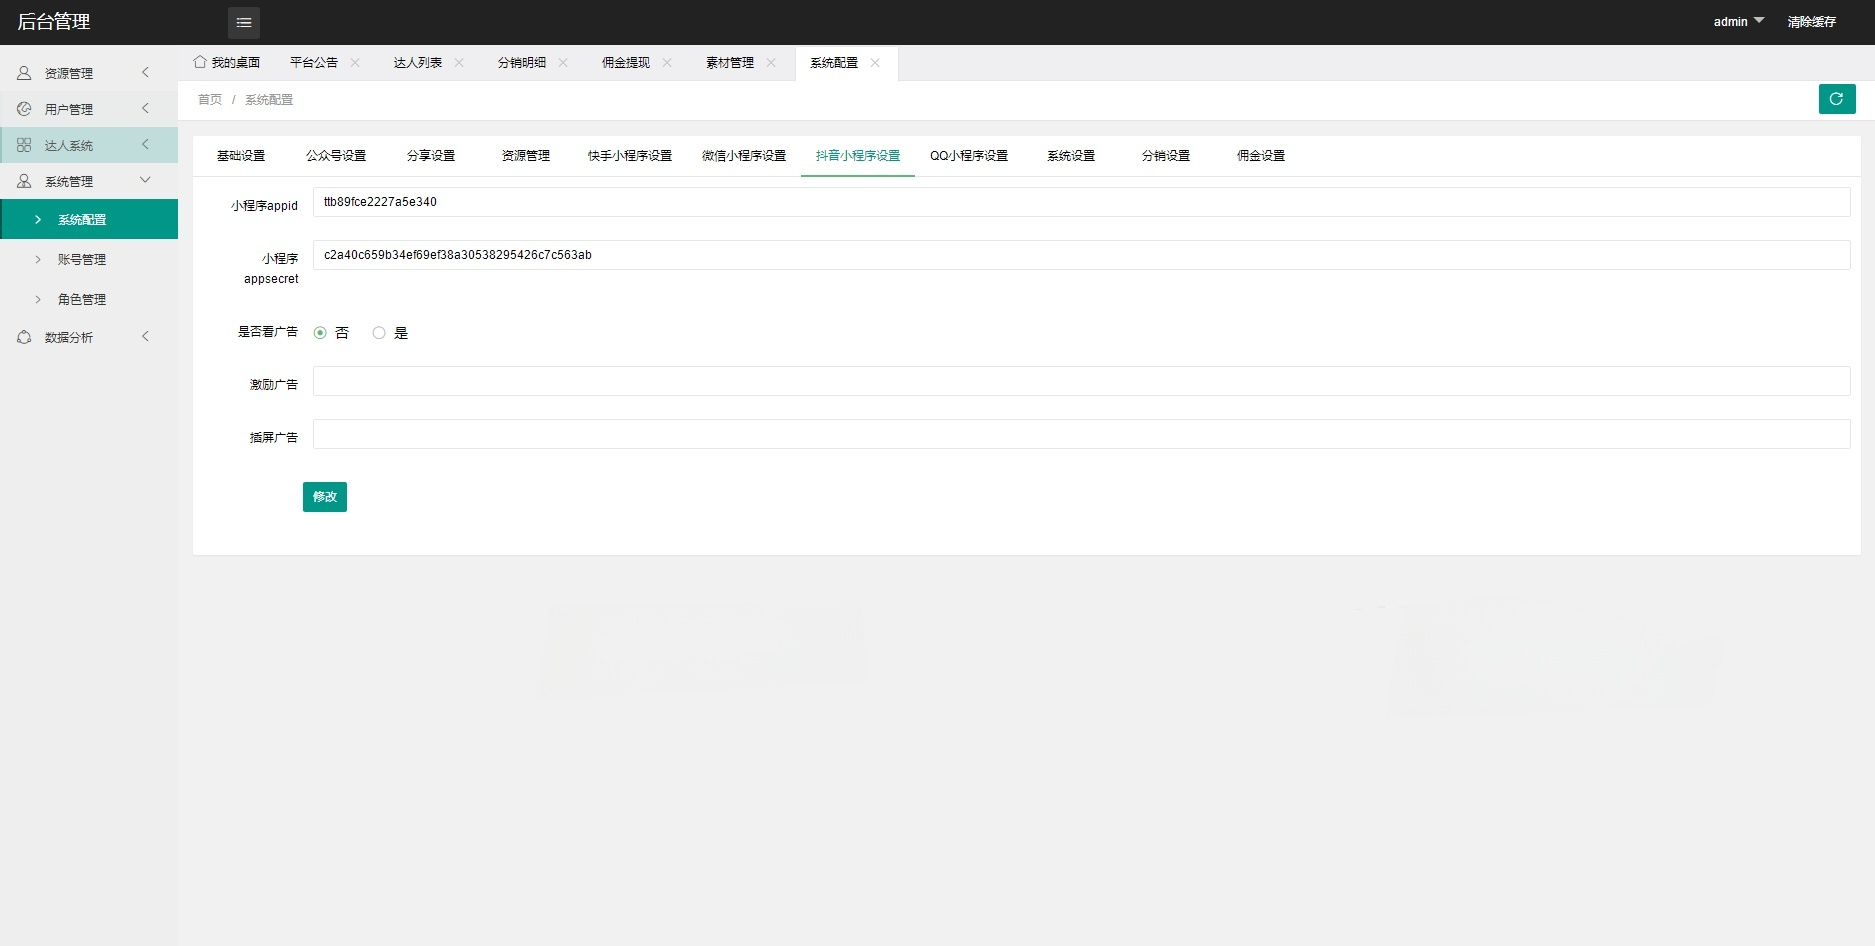This screenshot has width=1875, height=946.
Task: Click the 资源管理 sidebar icon
Action: [x=24, y=72]
